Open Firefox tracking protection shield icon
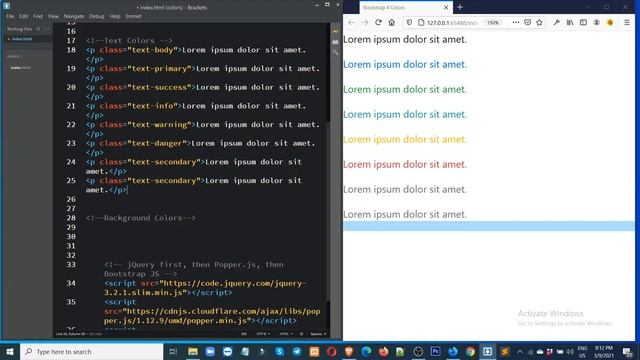The image size is (640, 360). click(x=409, y=22)
